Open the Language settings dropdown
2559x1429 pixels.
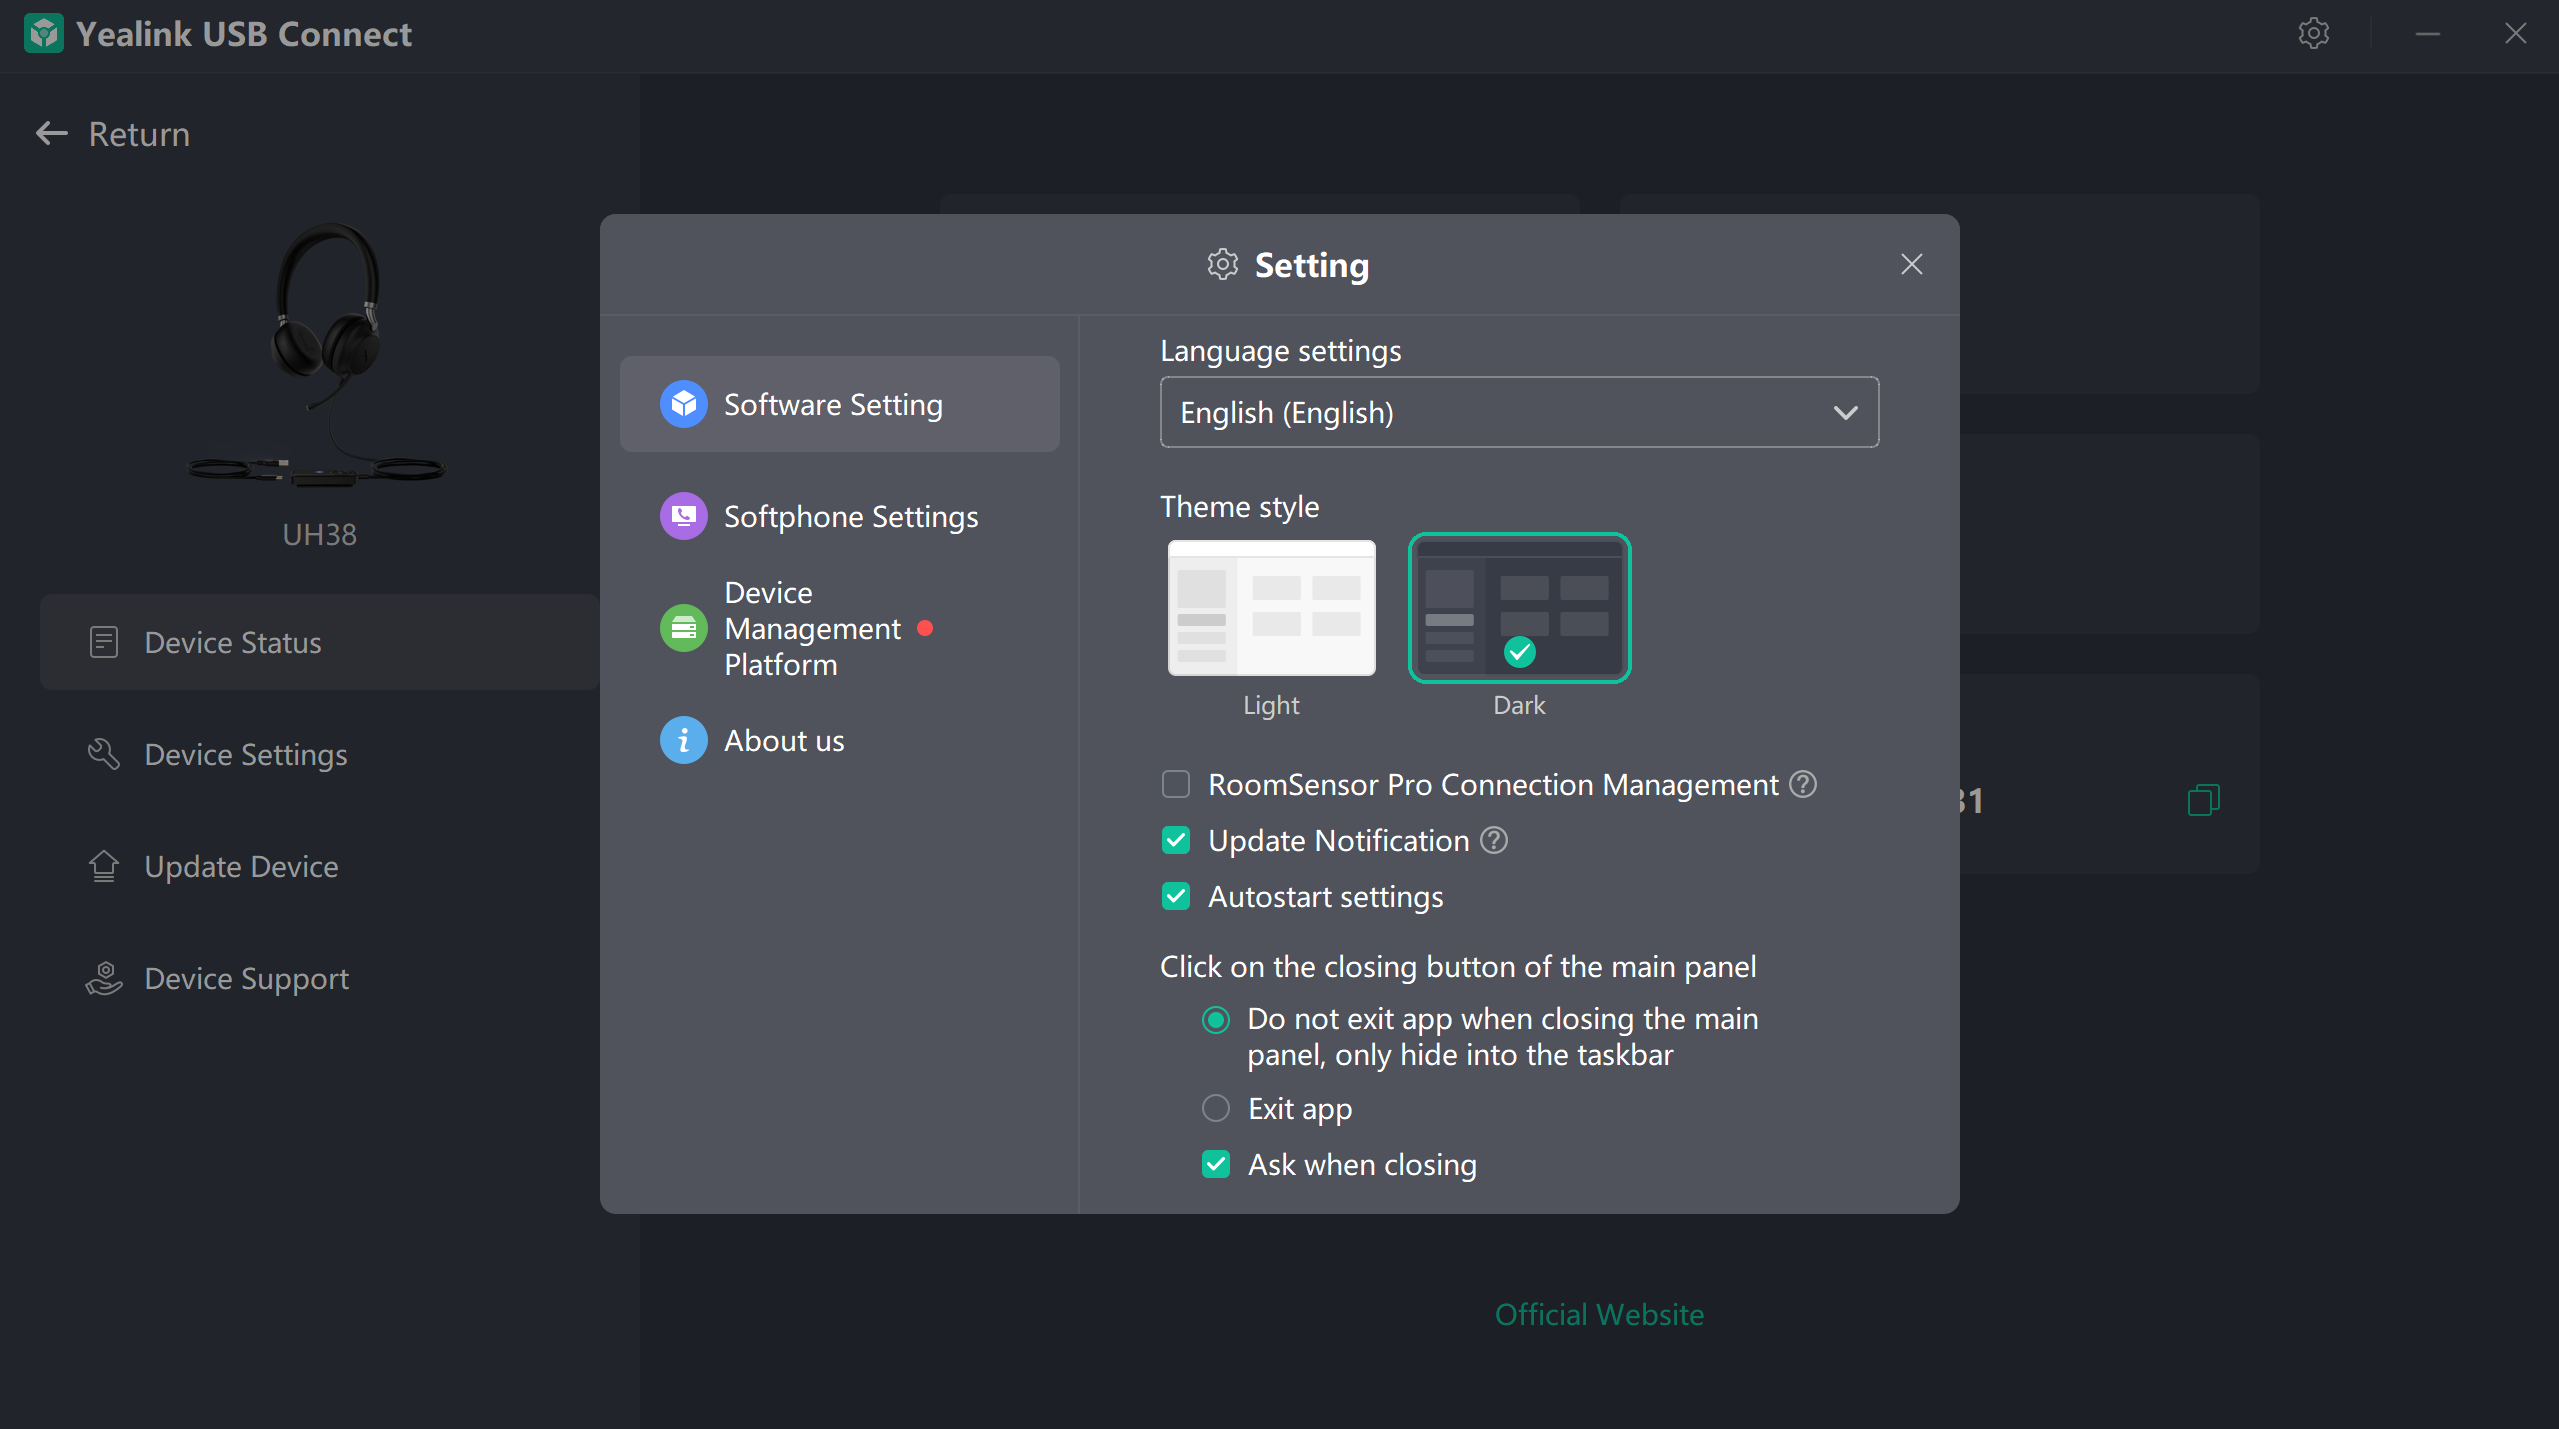coord(1519,413)
